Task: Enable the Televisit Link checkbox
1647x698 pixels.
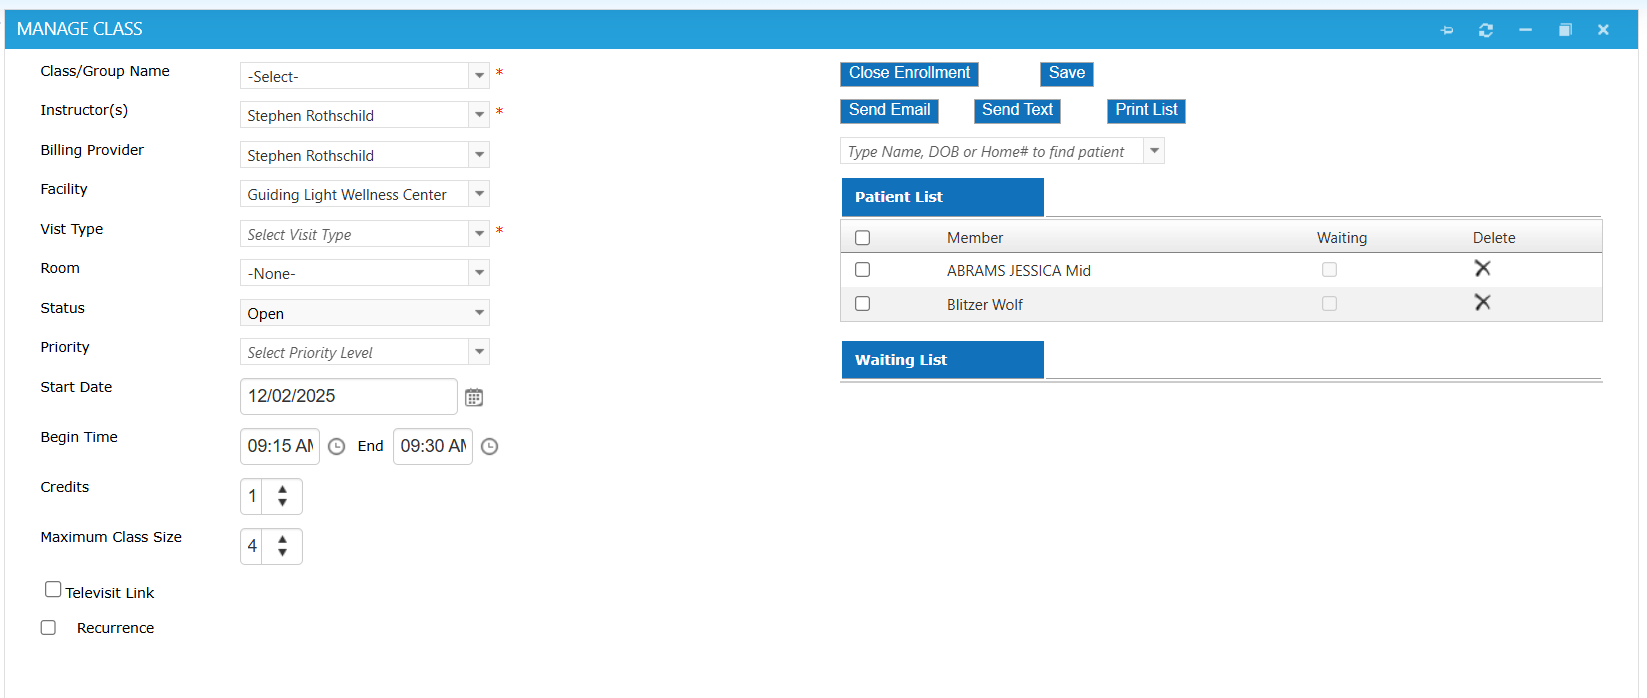Action: point(53,590)
